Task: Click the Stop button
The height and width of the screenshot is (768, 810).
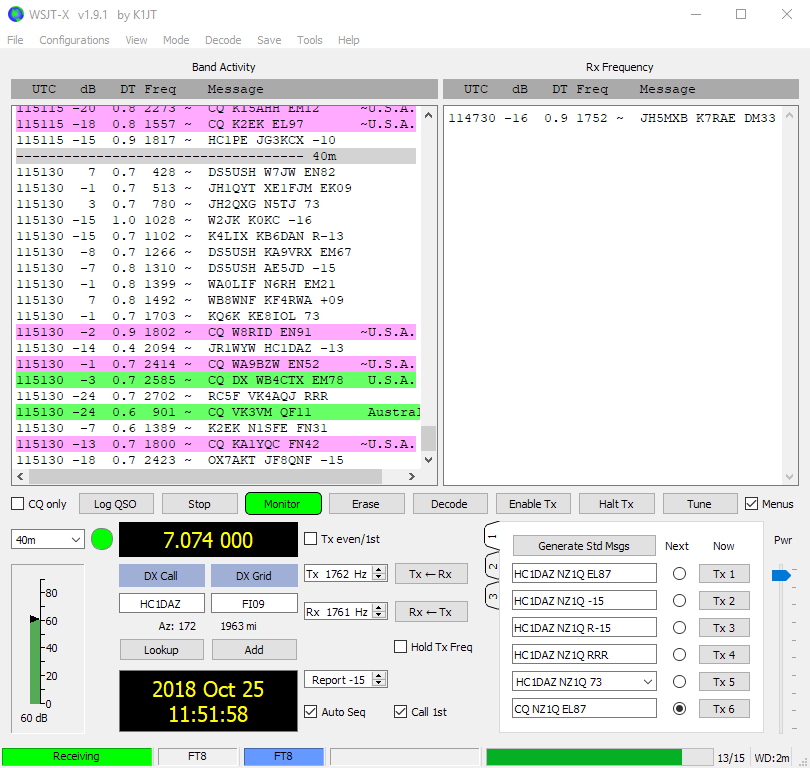Action: point(199,504)
